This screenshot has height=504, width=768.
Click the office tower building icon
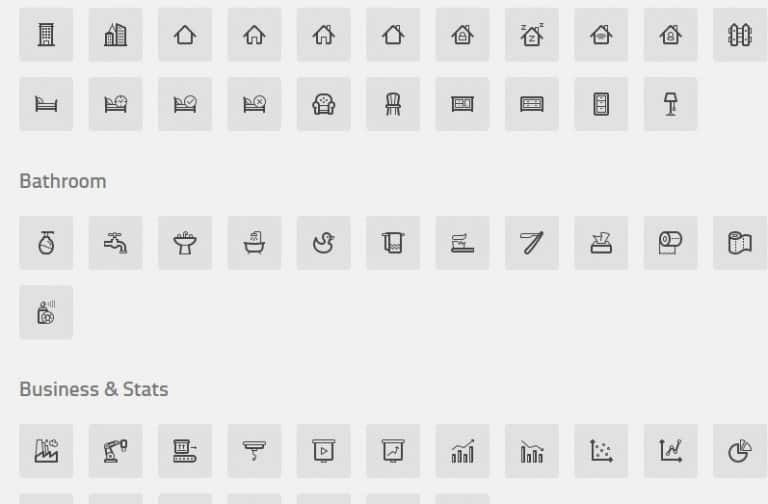coord(46,34)
